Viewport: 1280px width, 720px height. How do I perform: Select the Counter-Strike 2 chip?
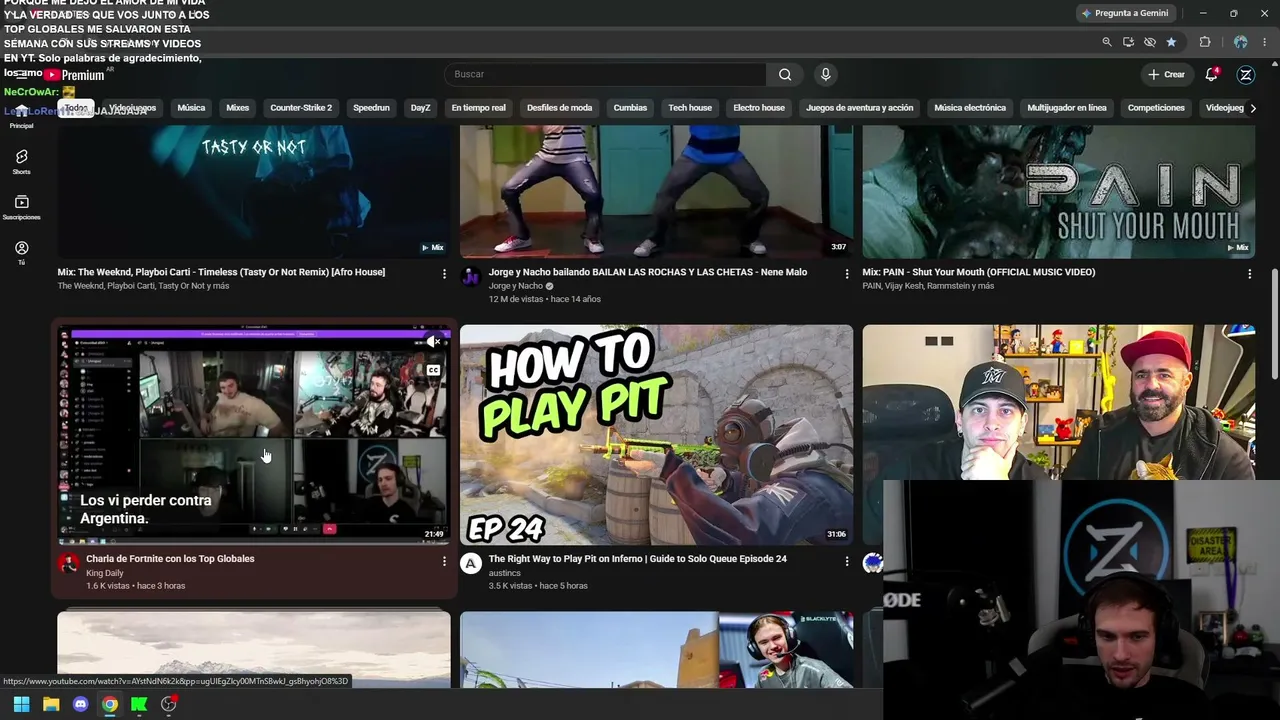point(301,108)
